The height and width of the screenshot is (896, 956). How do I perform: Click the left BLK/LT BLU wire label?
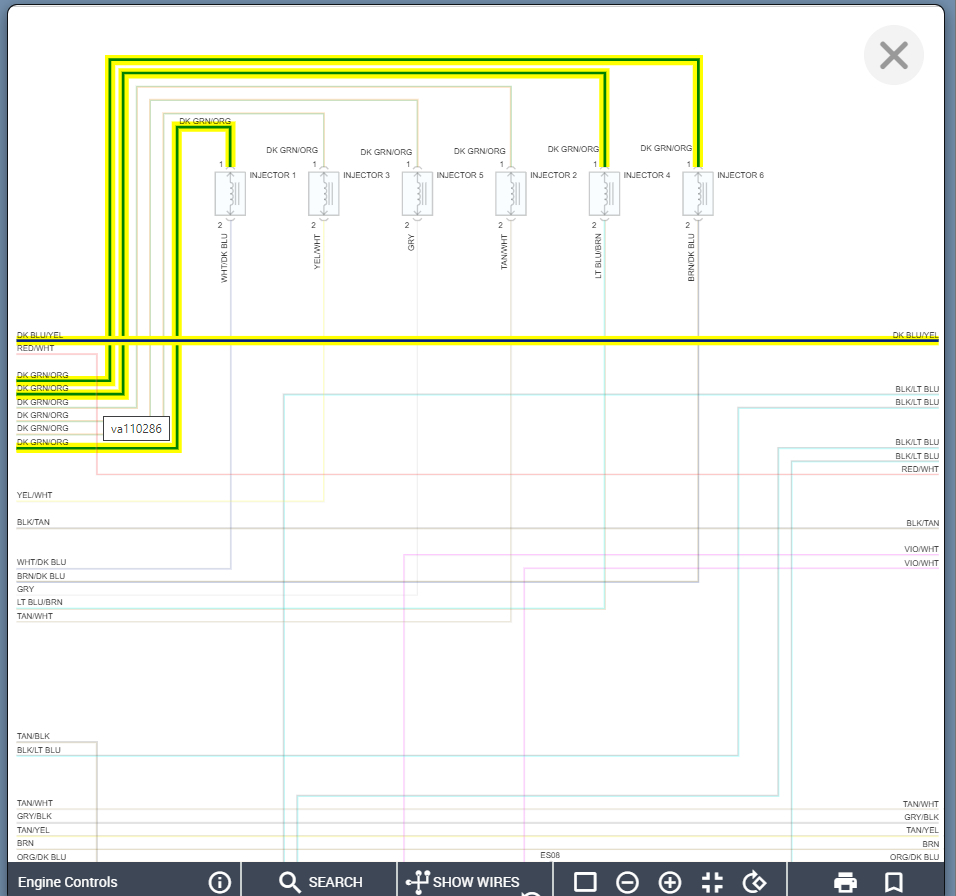[39, 750]
